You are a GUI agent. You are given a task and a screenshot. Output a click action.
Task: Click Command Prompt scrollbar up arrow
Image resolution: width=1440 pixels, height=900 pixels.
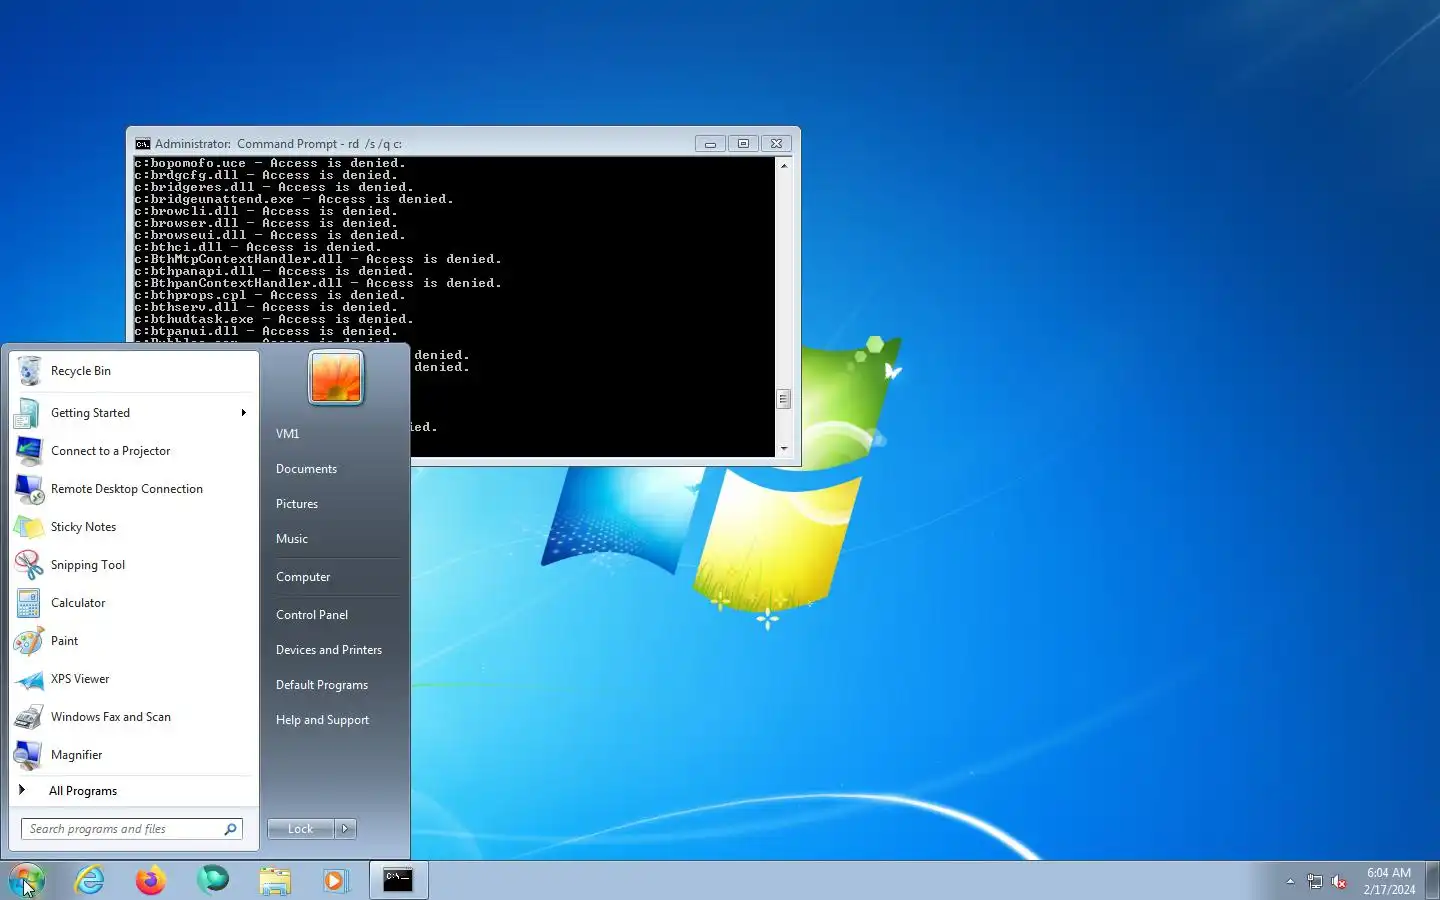click(x=784, y=165)
